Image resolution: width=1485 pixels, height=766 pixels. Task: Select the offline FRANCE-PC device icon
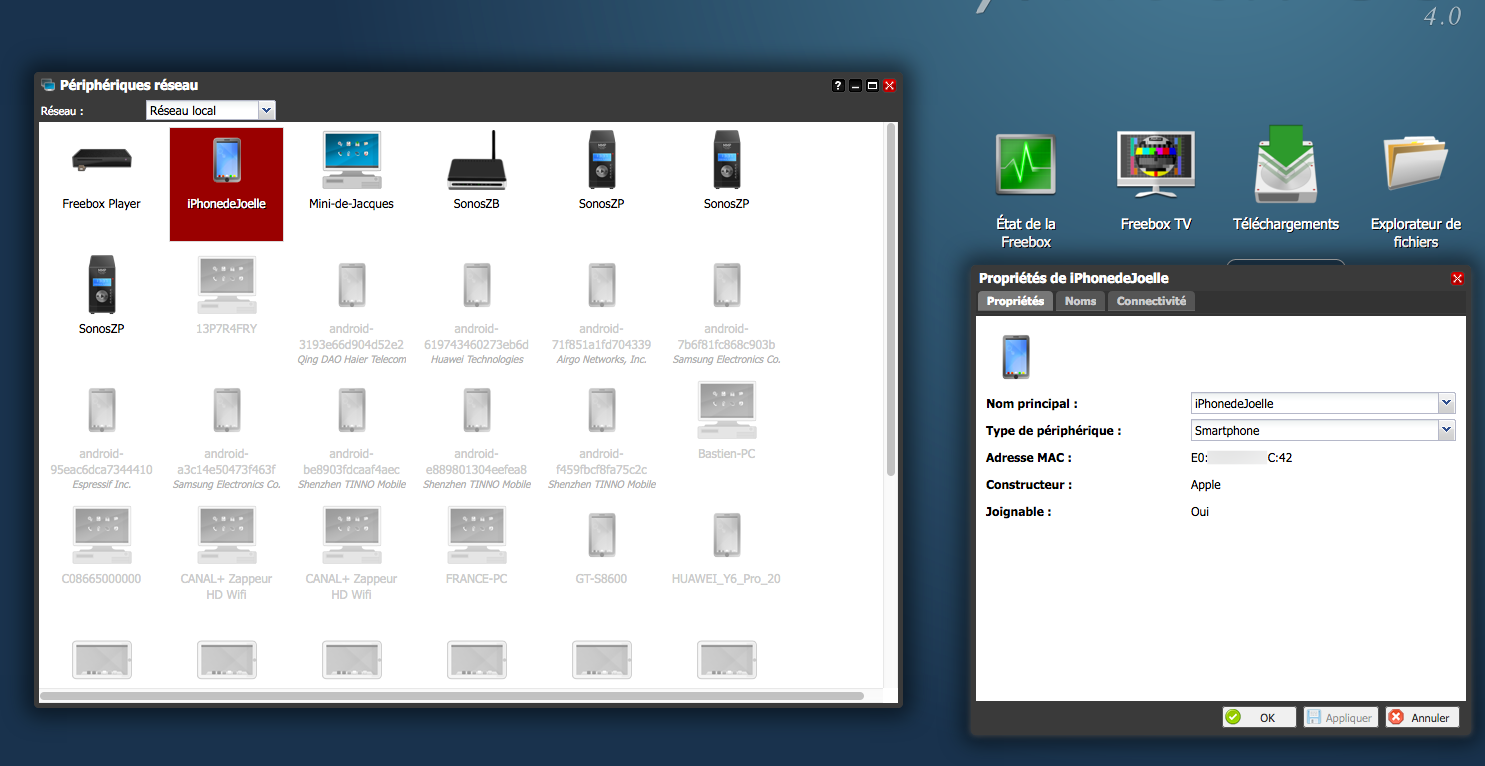tap(476, 536)
